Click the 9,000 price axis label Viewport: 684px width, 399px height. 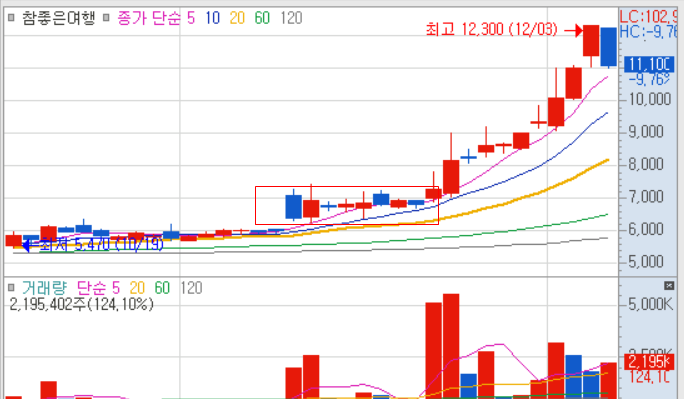(646, 132)
